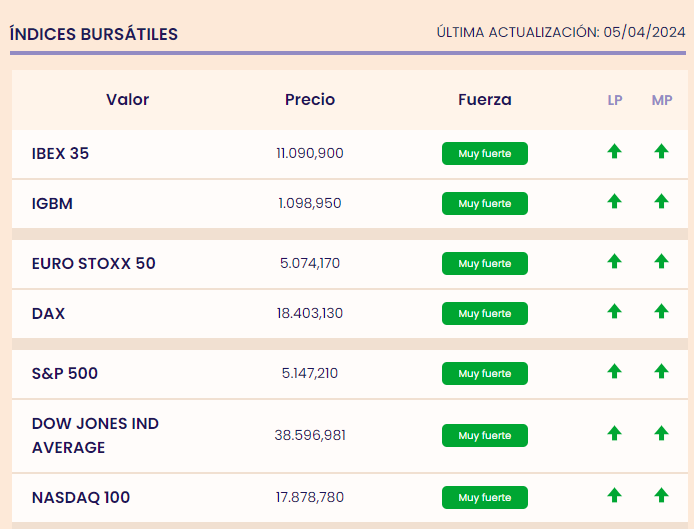Open the IBEX 35 index link
Viewport: 694px width, 529px height.
[x=60, y=154]
